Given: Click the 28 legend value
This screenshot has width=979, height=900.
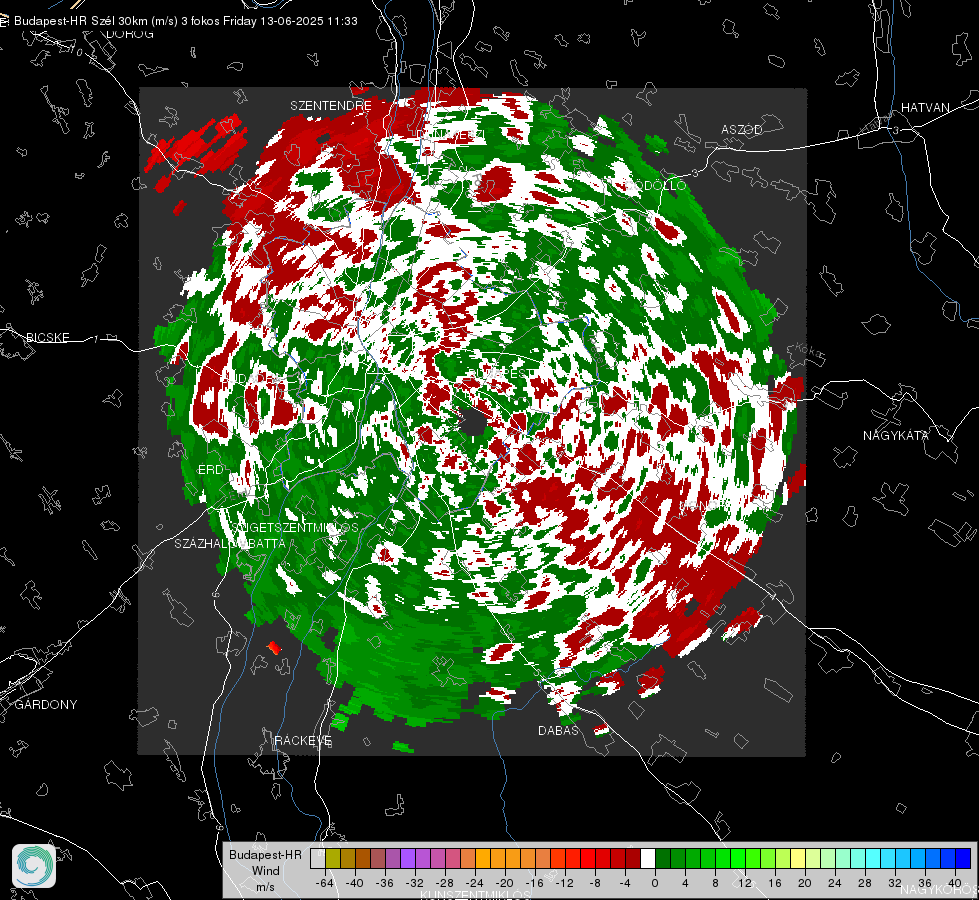Looking at the screenshot, I should [x=865, y=883].
